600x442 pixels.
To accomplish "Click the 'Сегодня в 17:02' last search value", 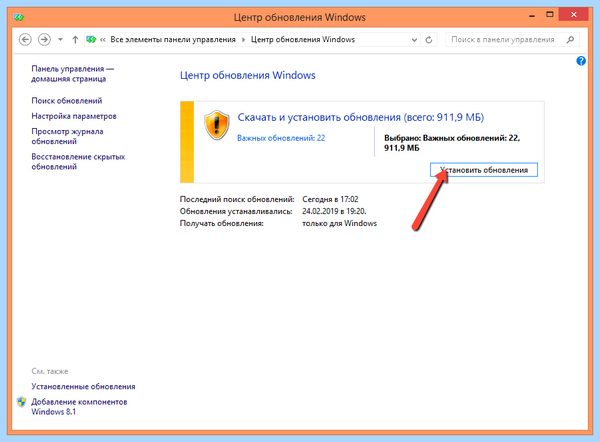I will [x=330, y=199].
